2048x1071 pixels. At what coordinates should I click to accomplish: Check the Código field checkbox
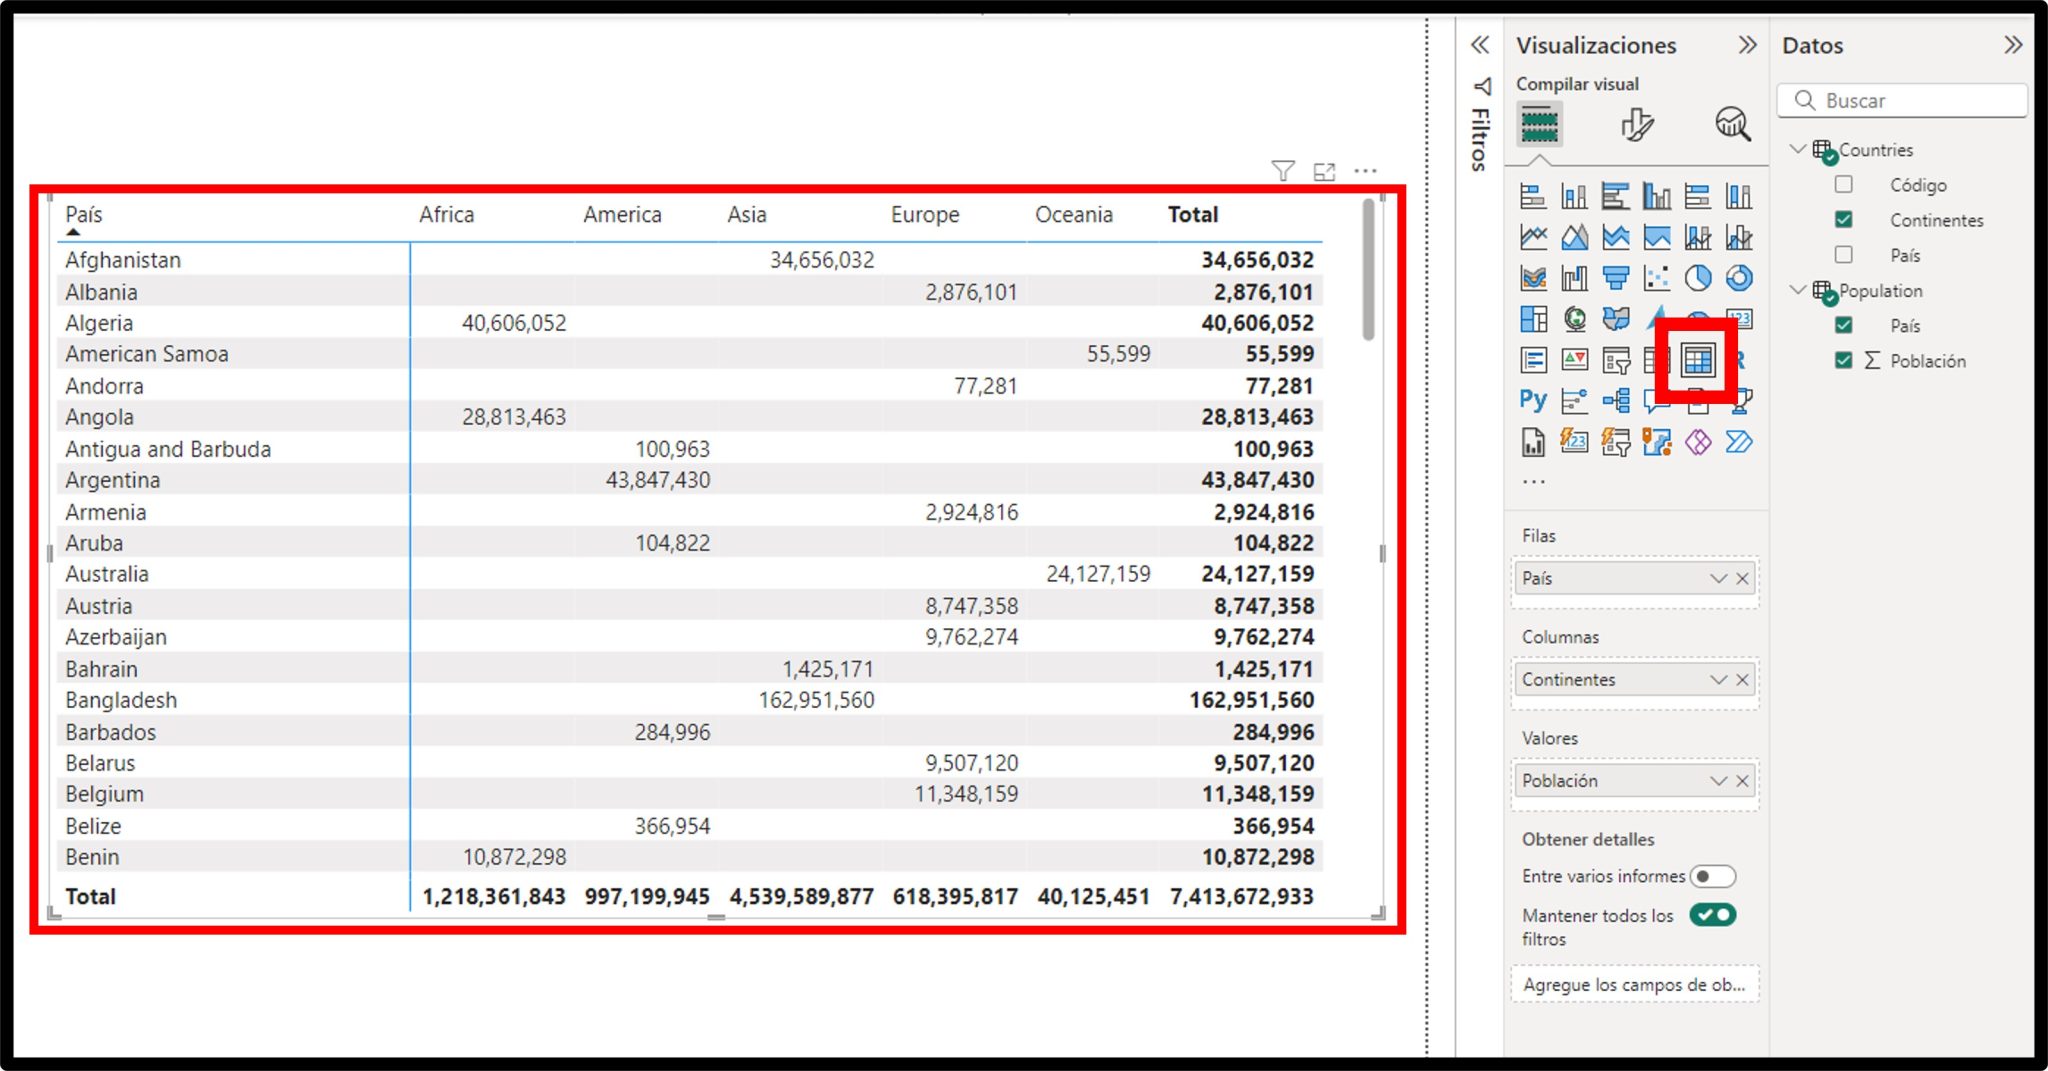tap(1843, 184)
